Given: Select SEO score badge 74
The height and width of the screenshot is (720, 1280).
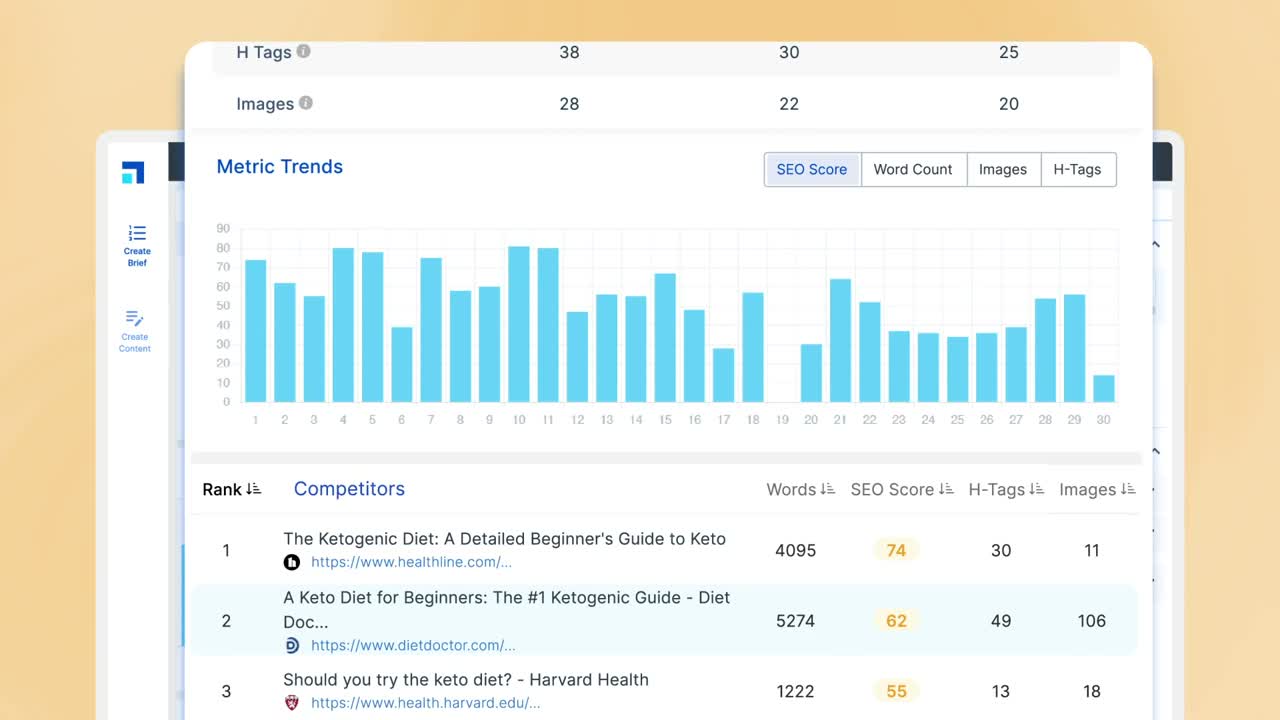Looking at the screenshot, I should click(896, 550).
